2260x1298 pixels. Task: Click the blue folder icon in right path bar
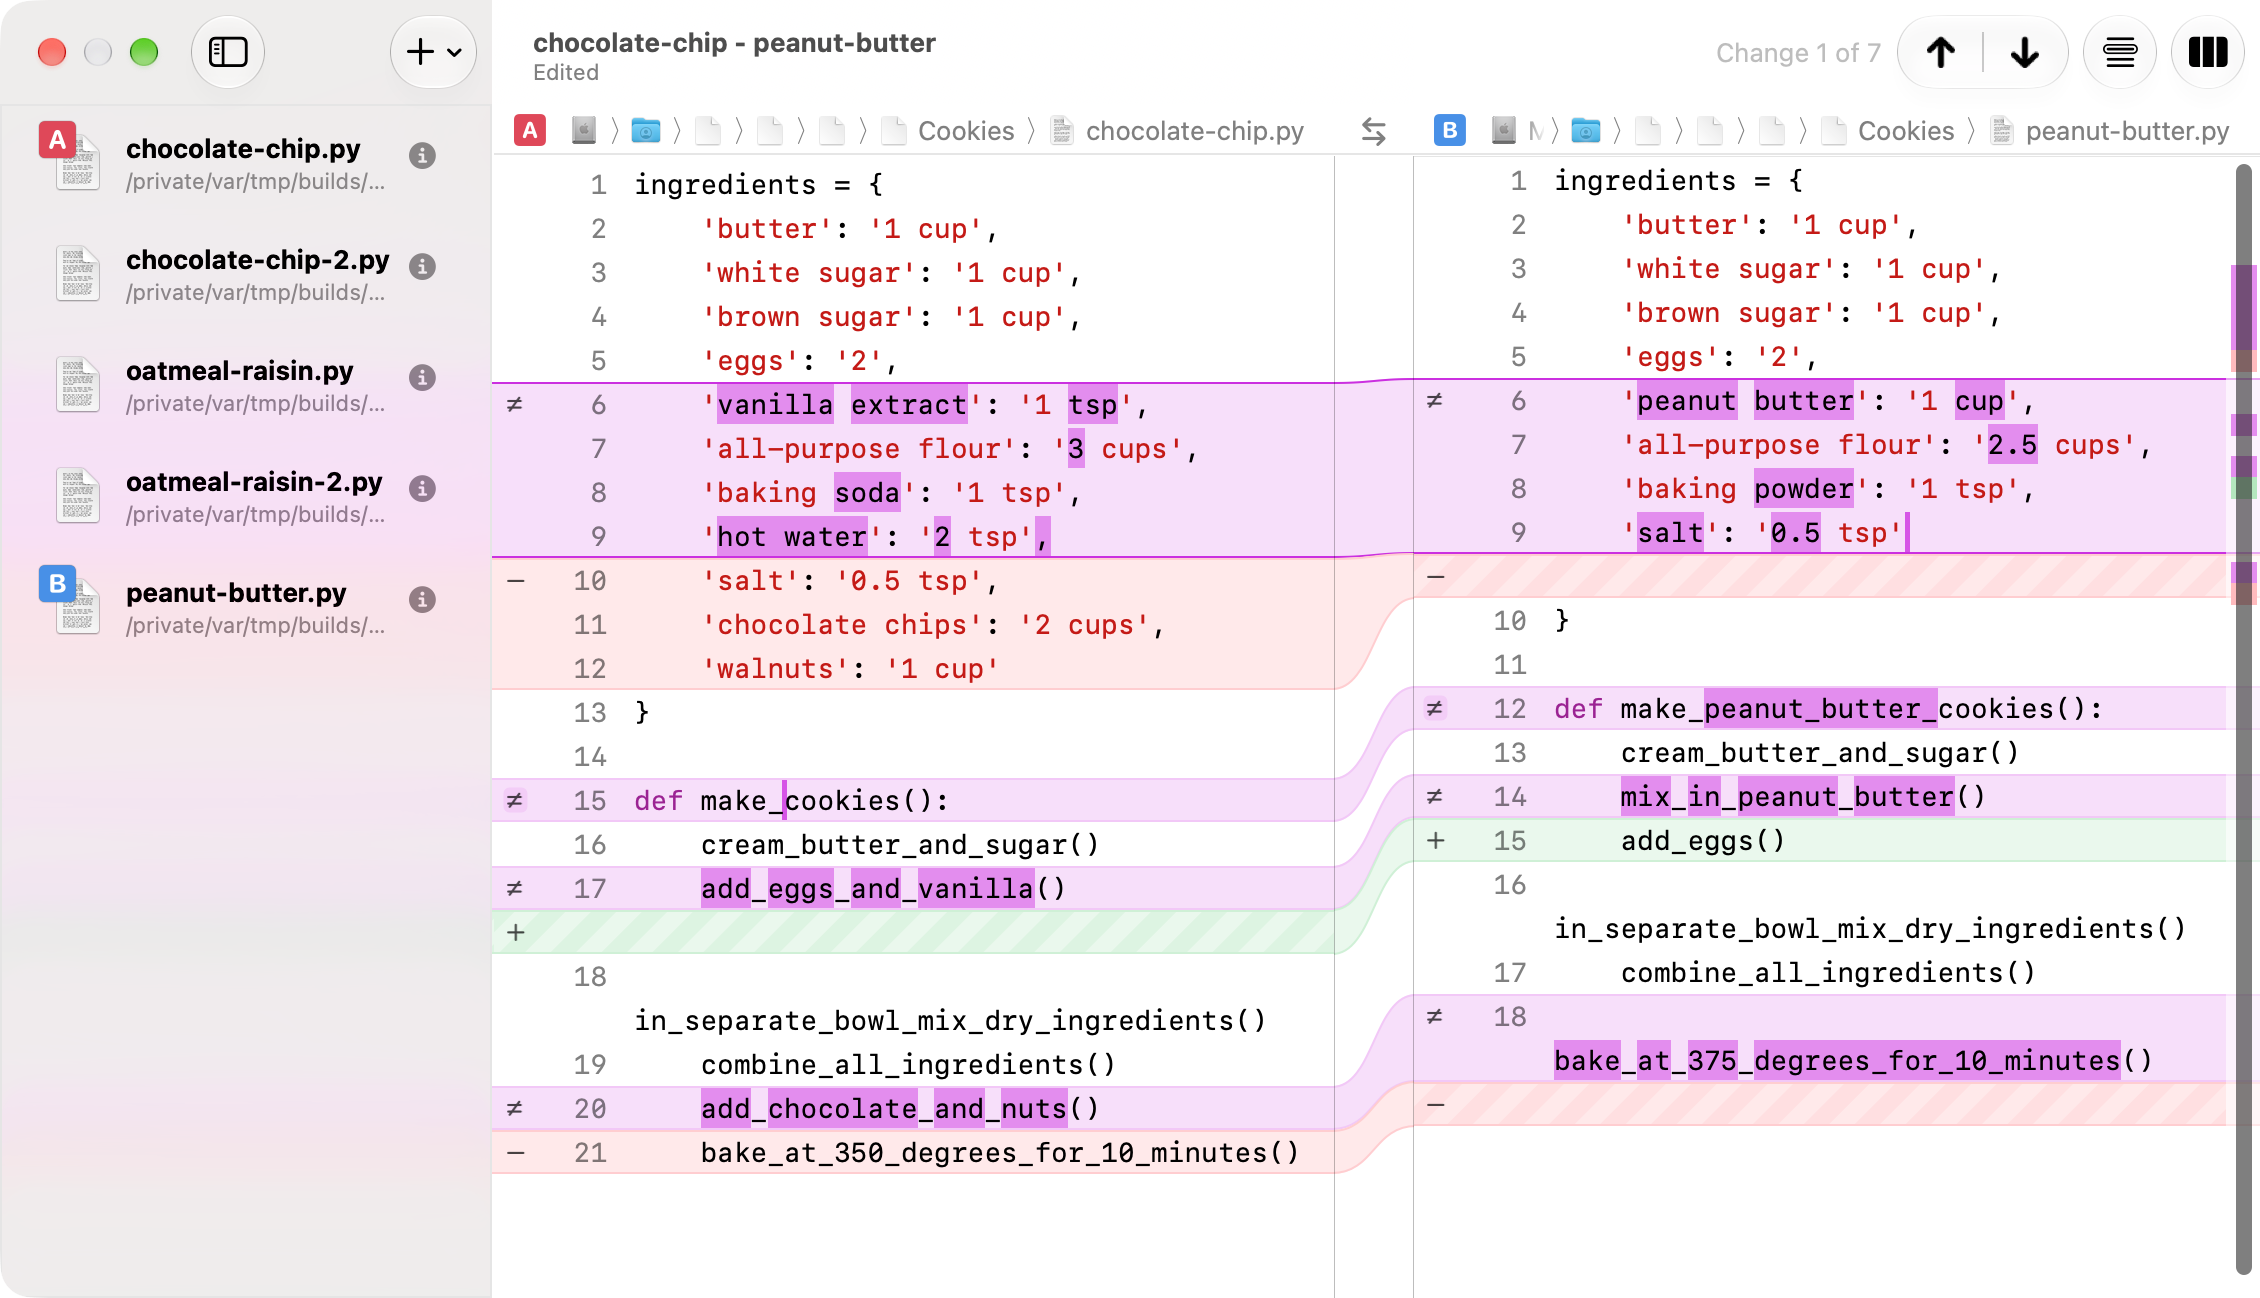tap(1586, 131)
